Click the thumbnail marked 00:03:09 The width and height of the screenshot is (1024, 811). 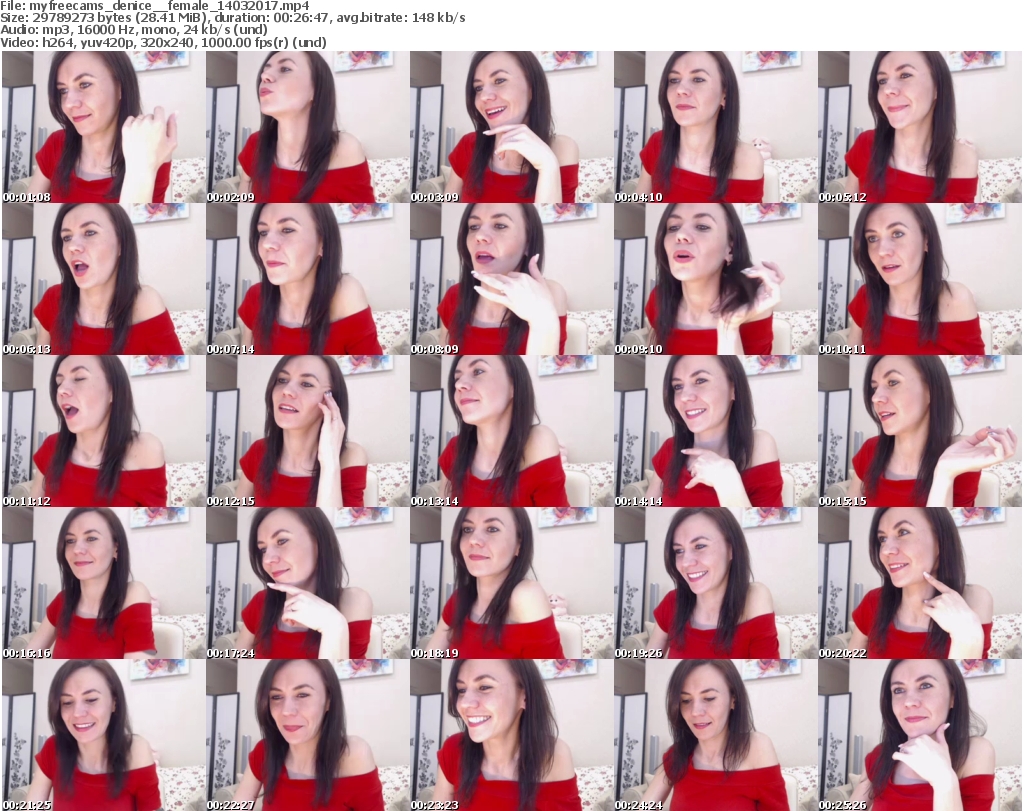point(511,127)
